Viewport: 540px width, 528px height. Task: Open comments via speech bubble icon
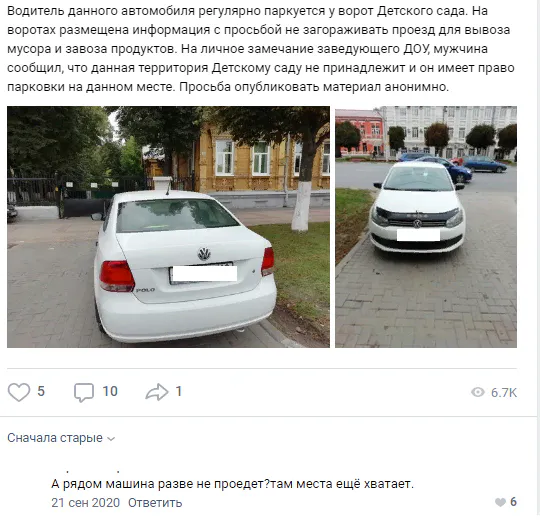pyautogui.click(x=84, y=392)
